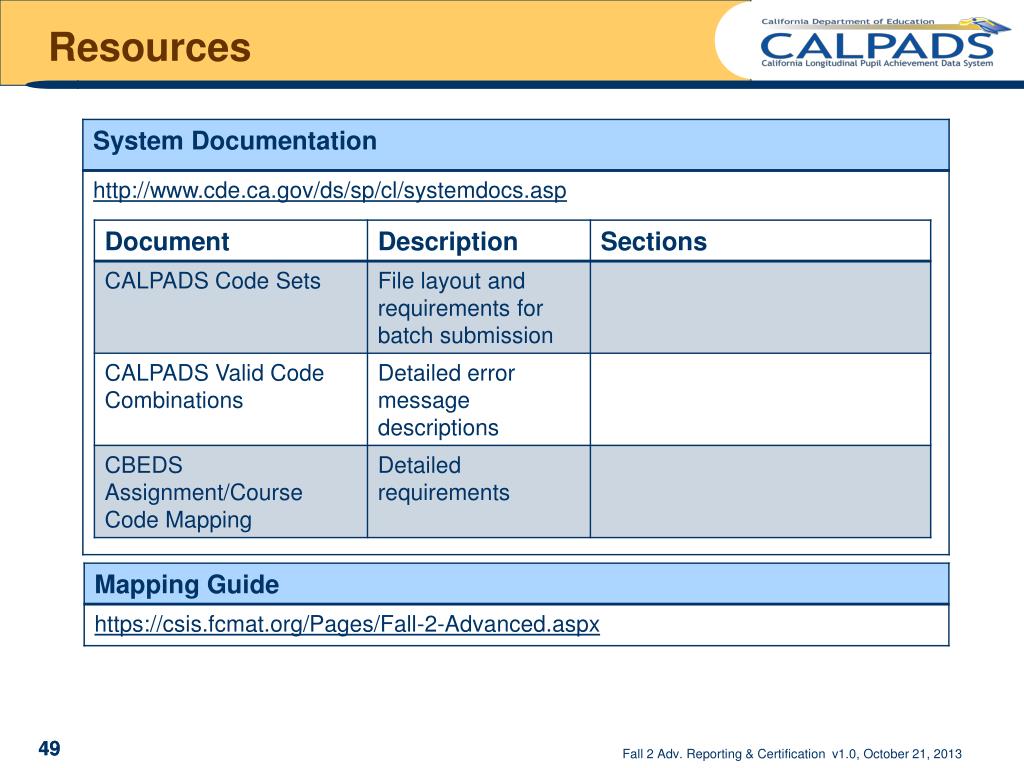
Task: Select 'File layout and requirements' description cell
Action: 479,308
